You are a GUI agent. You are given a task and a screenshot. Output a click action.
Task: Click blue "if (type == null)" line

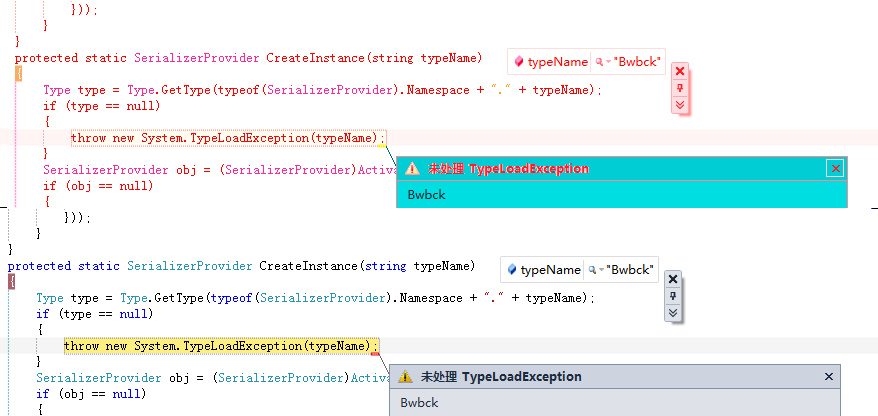[x=95, y=314]
